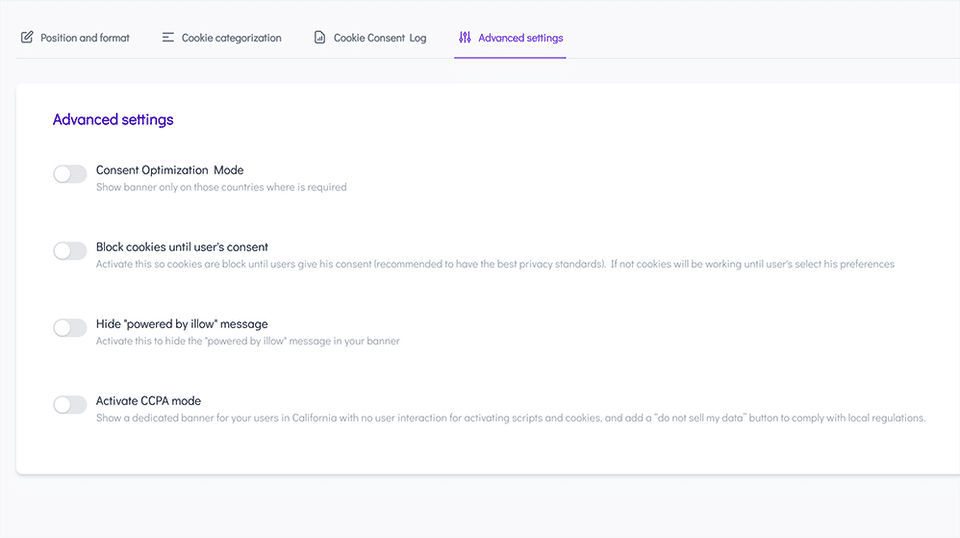Click the description recommending best privacy standards
The image size is (960, 538).
pos(495,264)
